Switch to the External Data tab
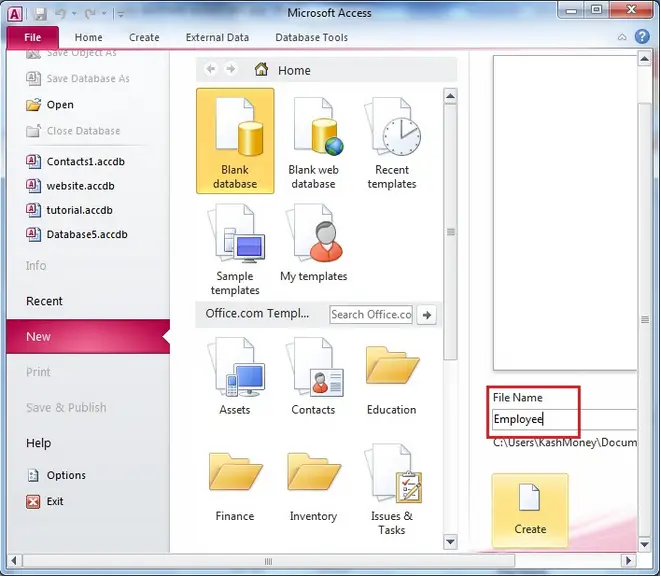The width and height of the screenshot is (661, 577). (x=217, y=38)
